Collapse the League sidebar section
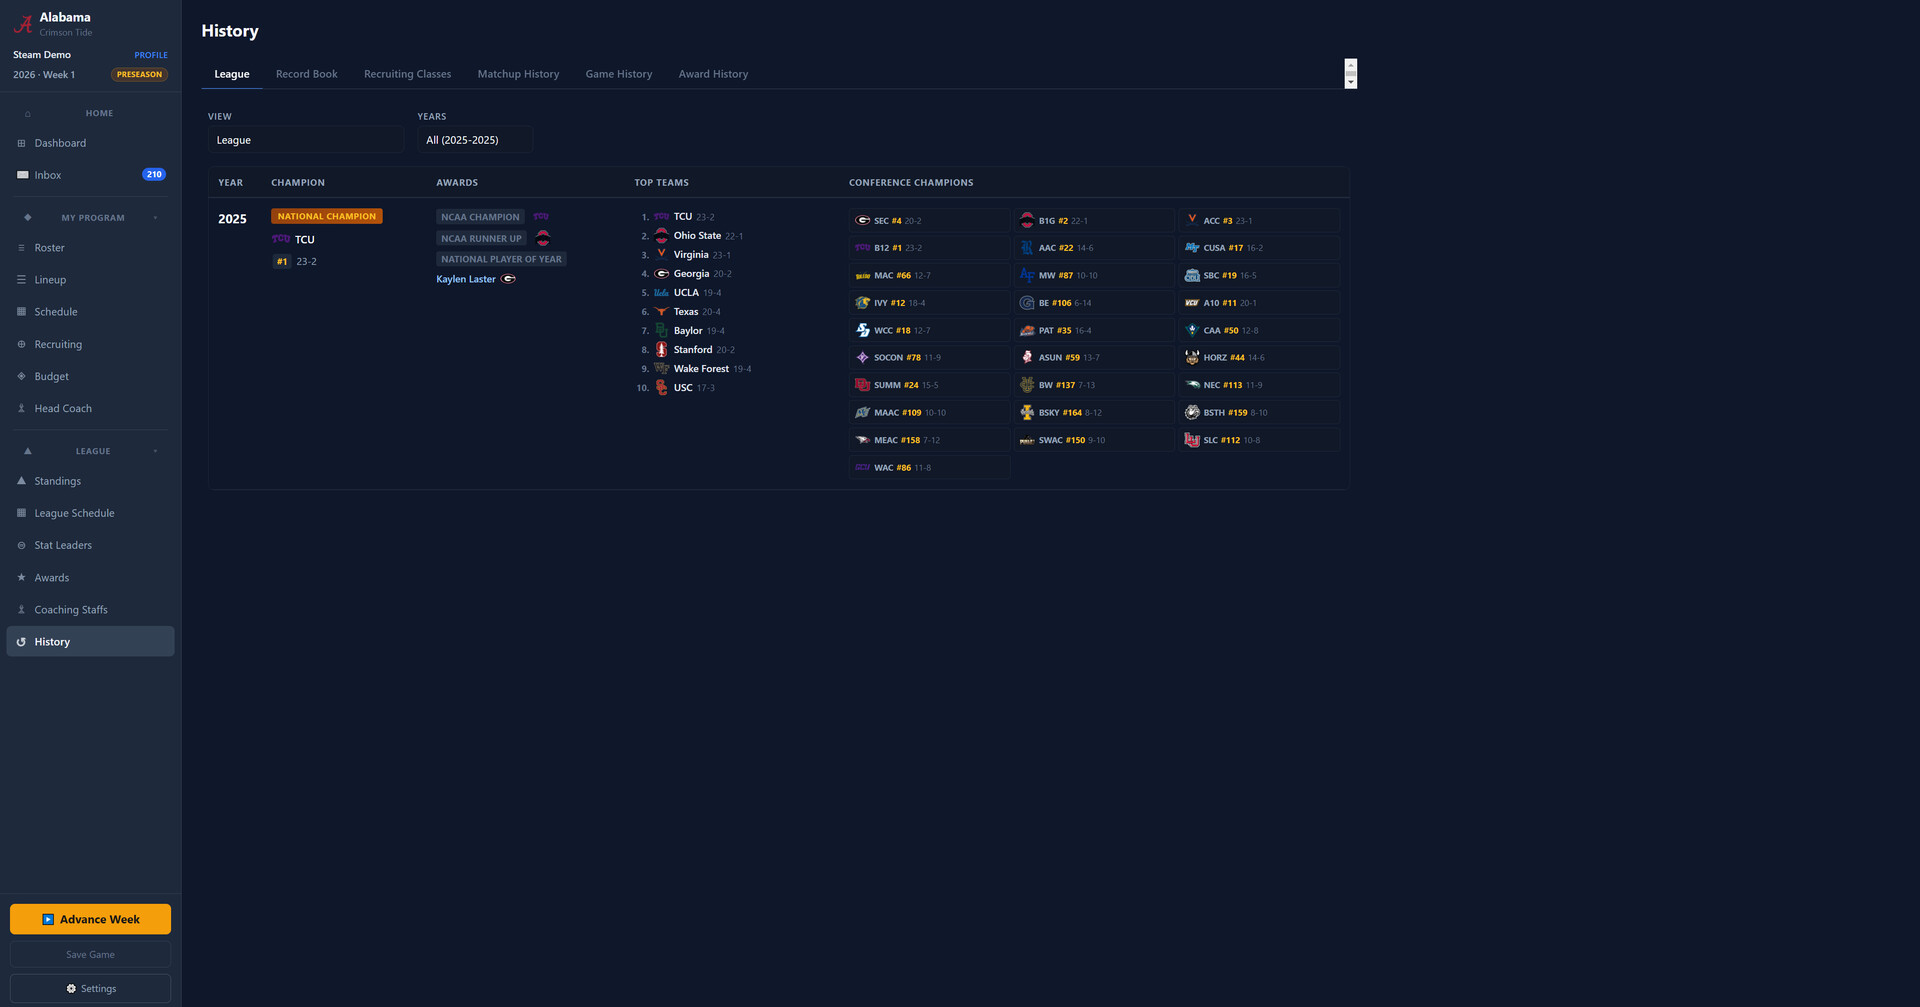The height and width of the screenshot is (1007, 1920). (155, 451)
